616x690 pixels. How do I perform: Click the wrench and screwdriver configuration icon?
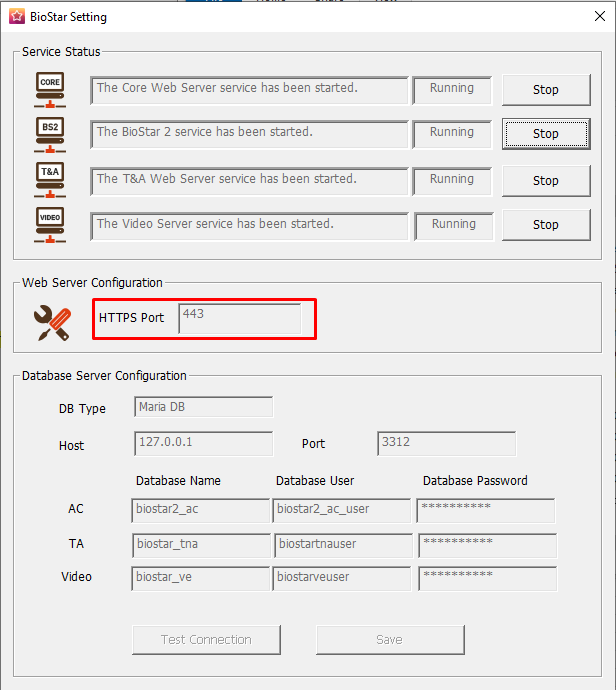(51, 320)
